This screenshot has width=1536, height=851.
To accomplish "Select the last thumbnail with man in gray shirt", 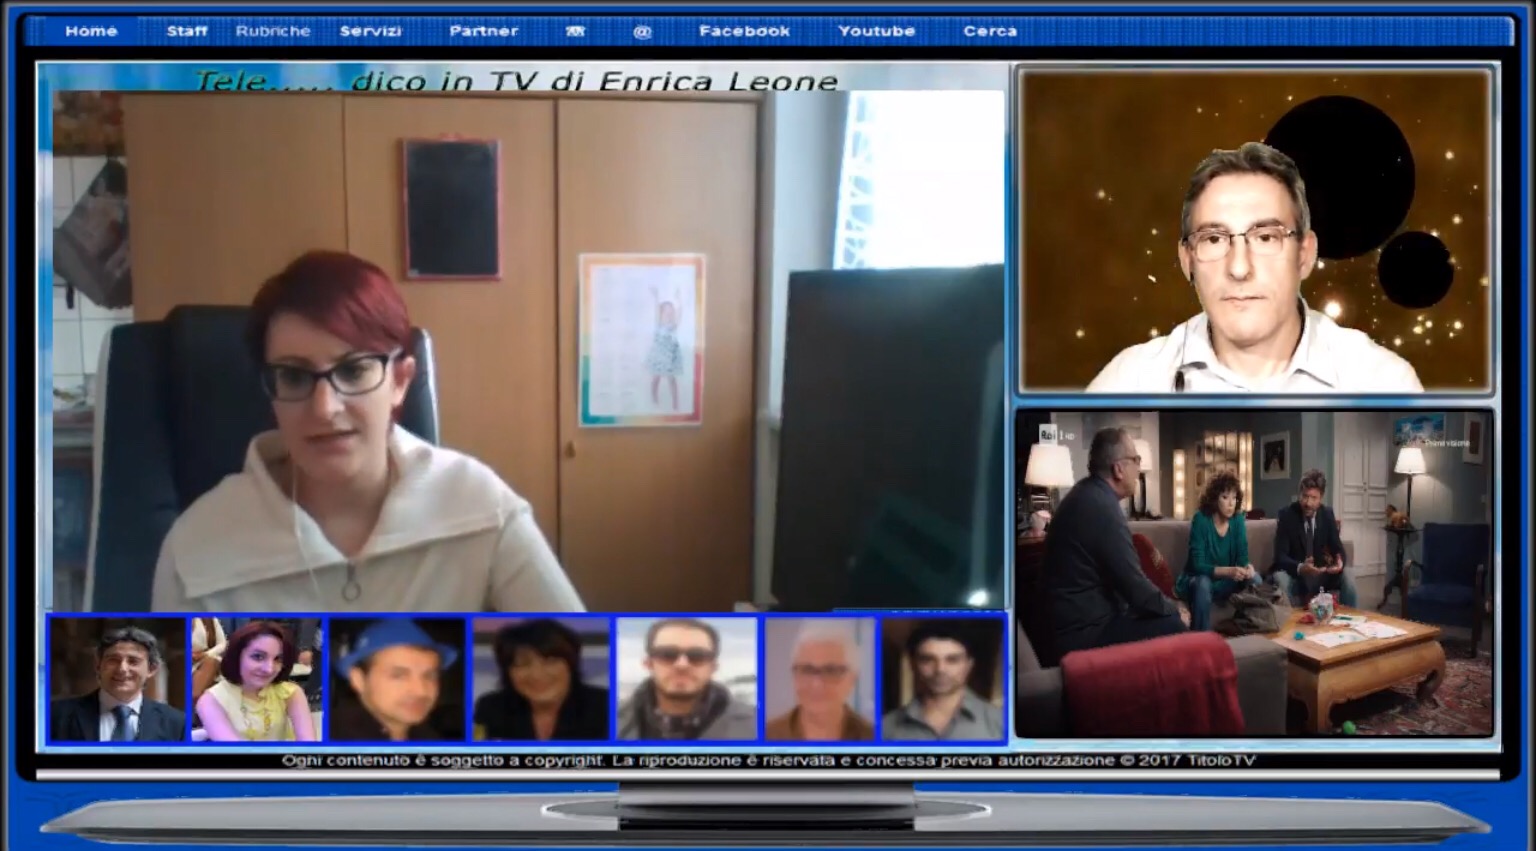I will click(943, 679).
